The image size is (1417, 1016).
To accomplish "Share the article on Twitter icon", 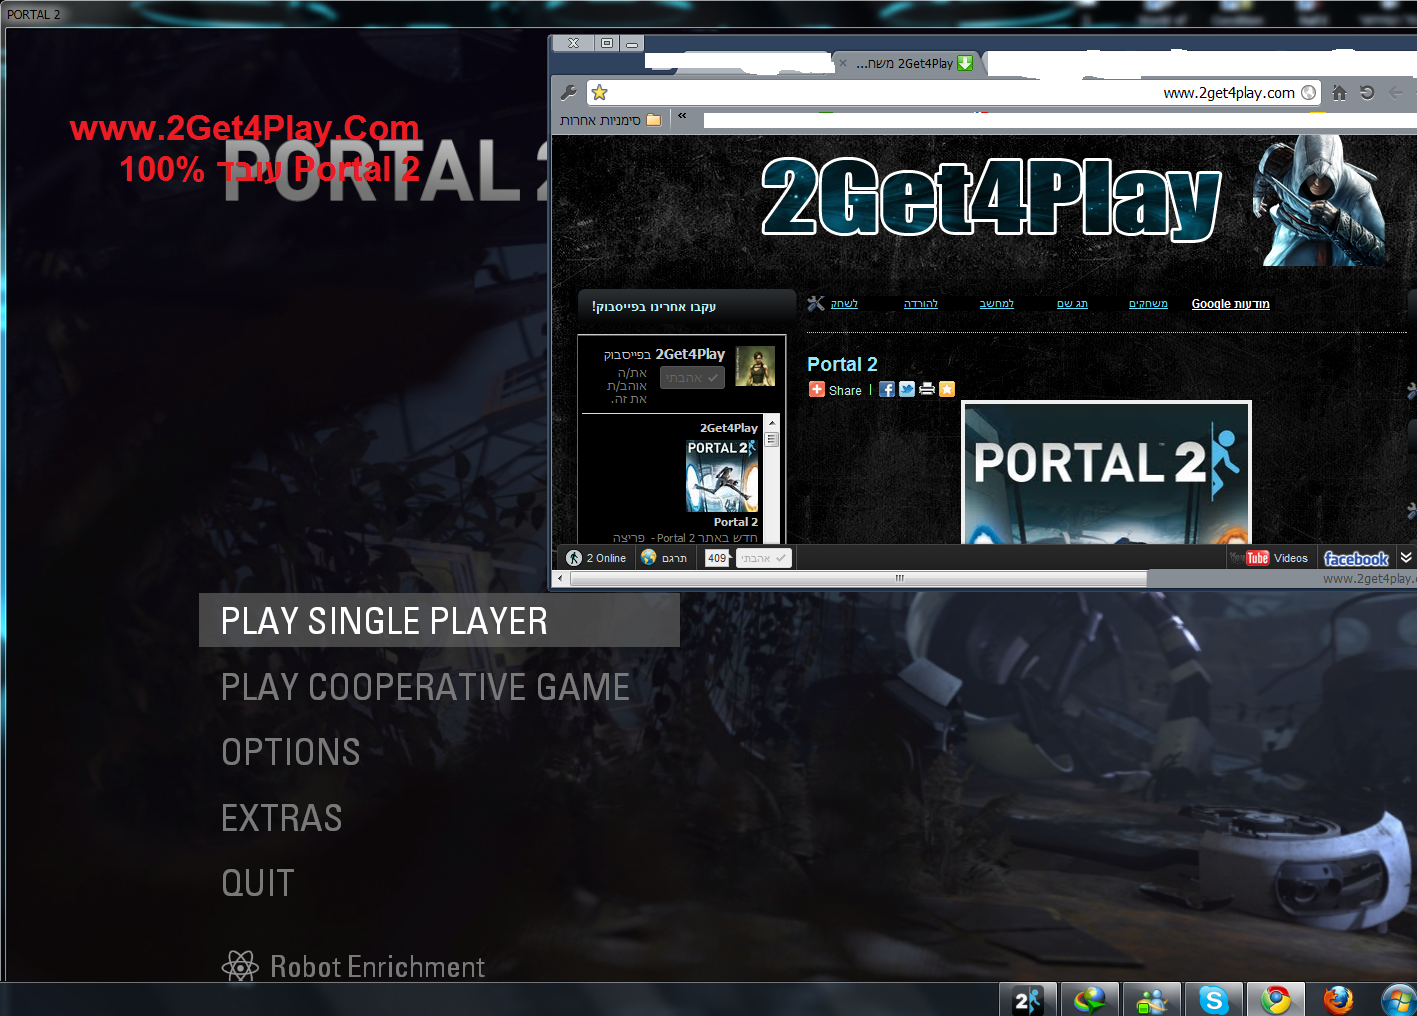I will 907,389.
